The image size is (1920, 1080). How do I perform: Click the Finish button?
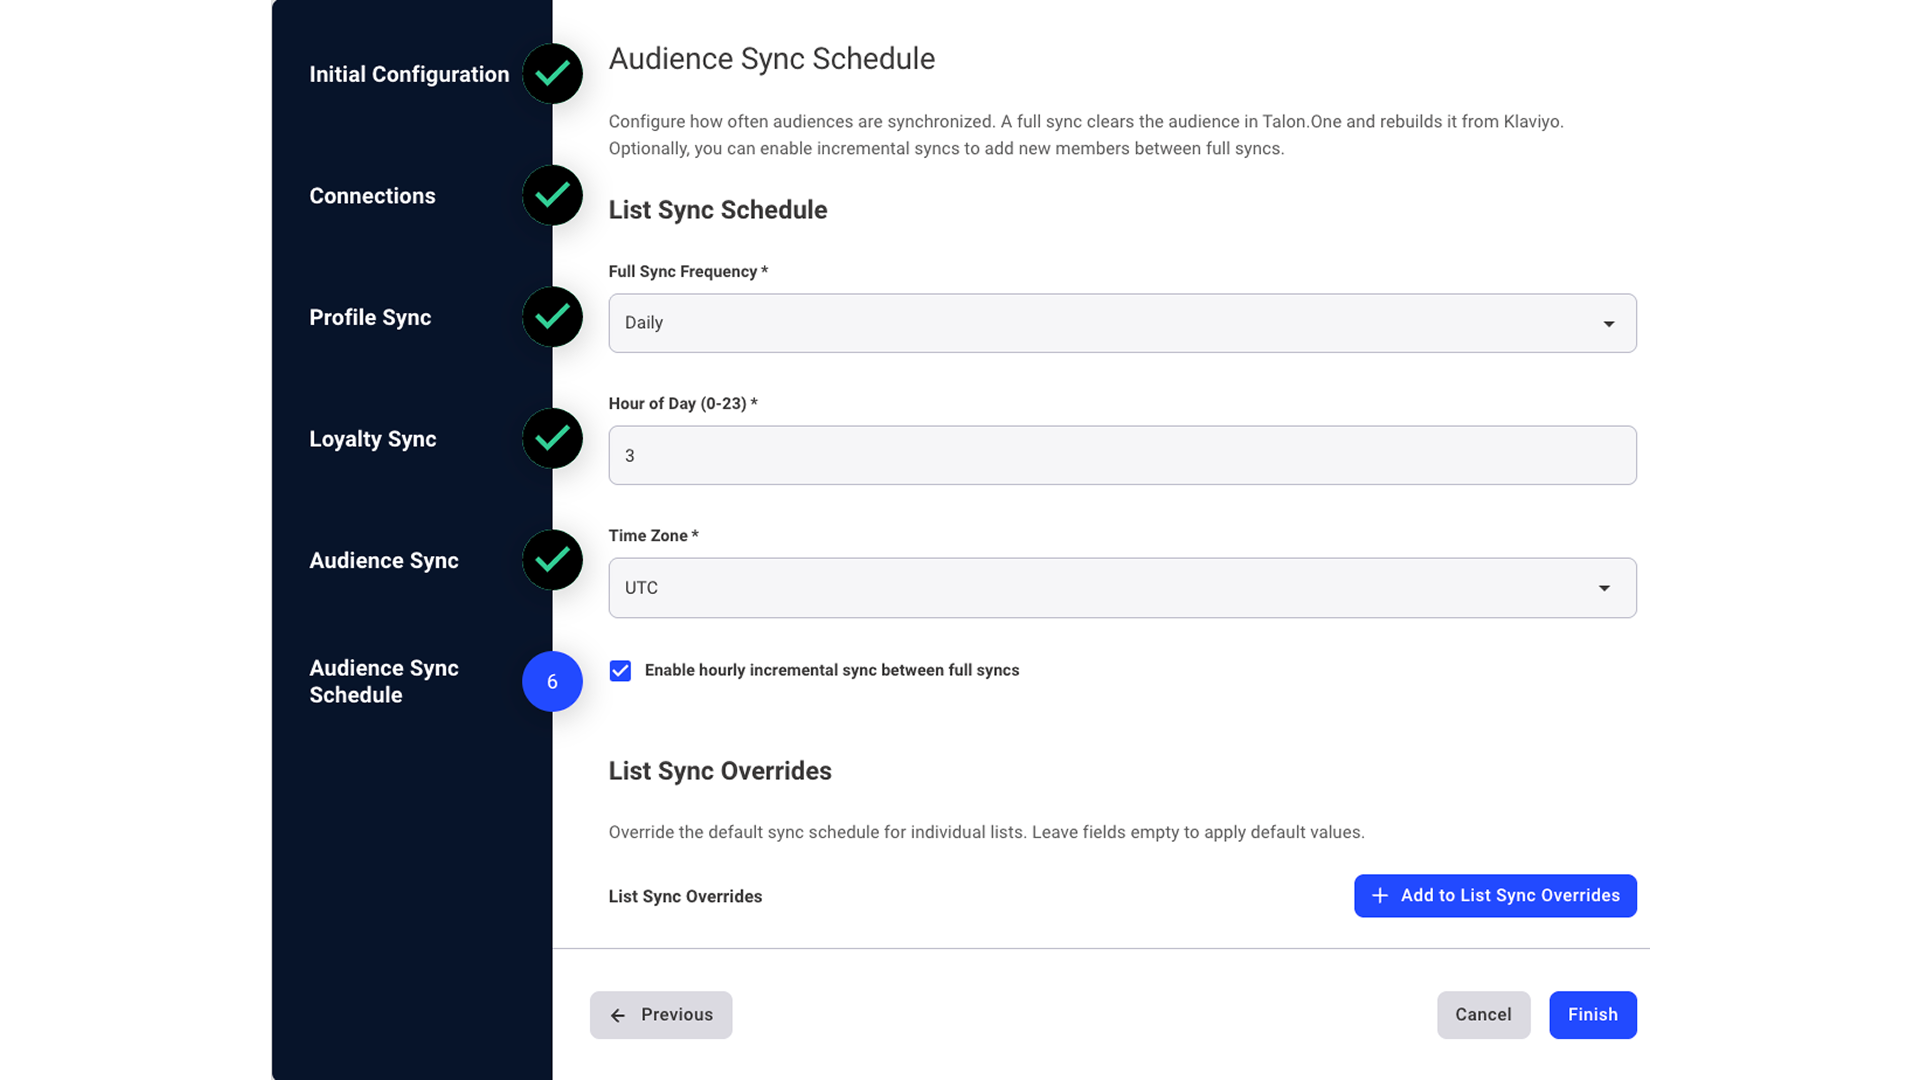1593,1015
